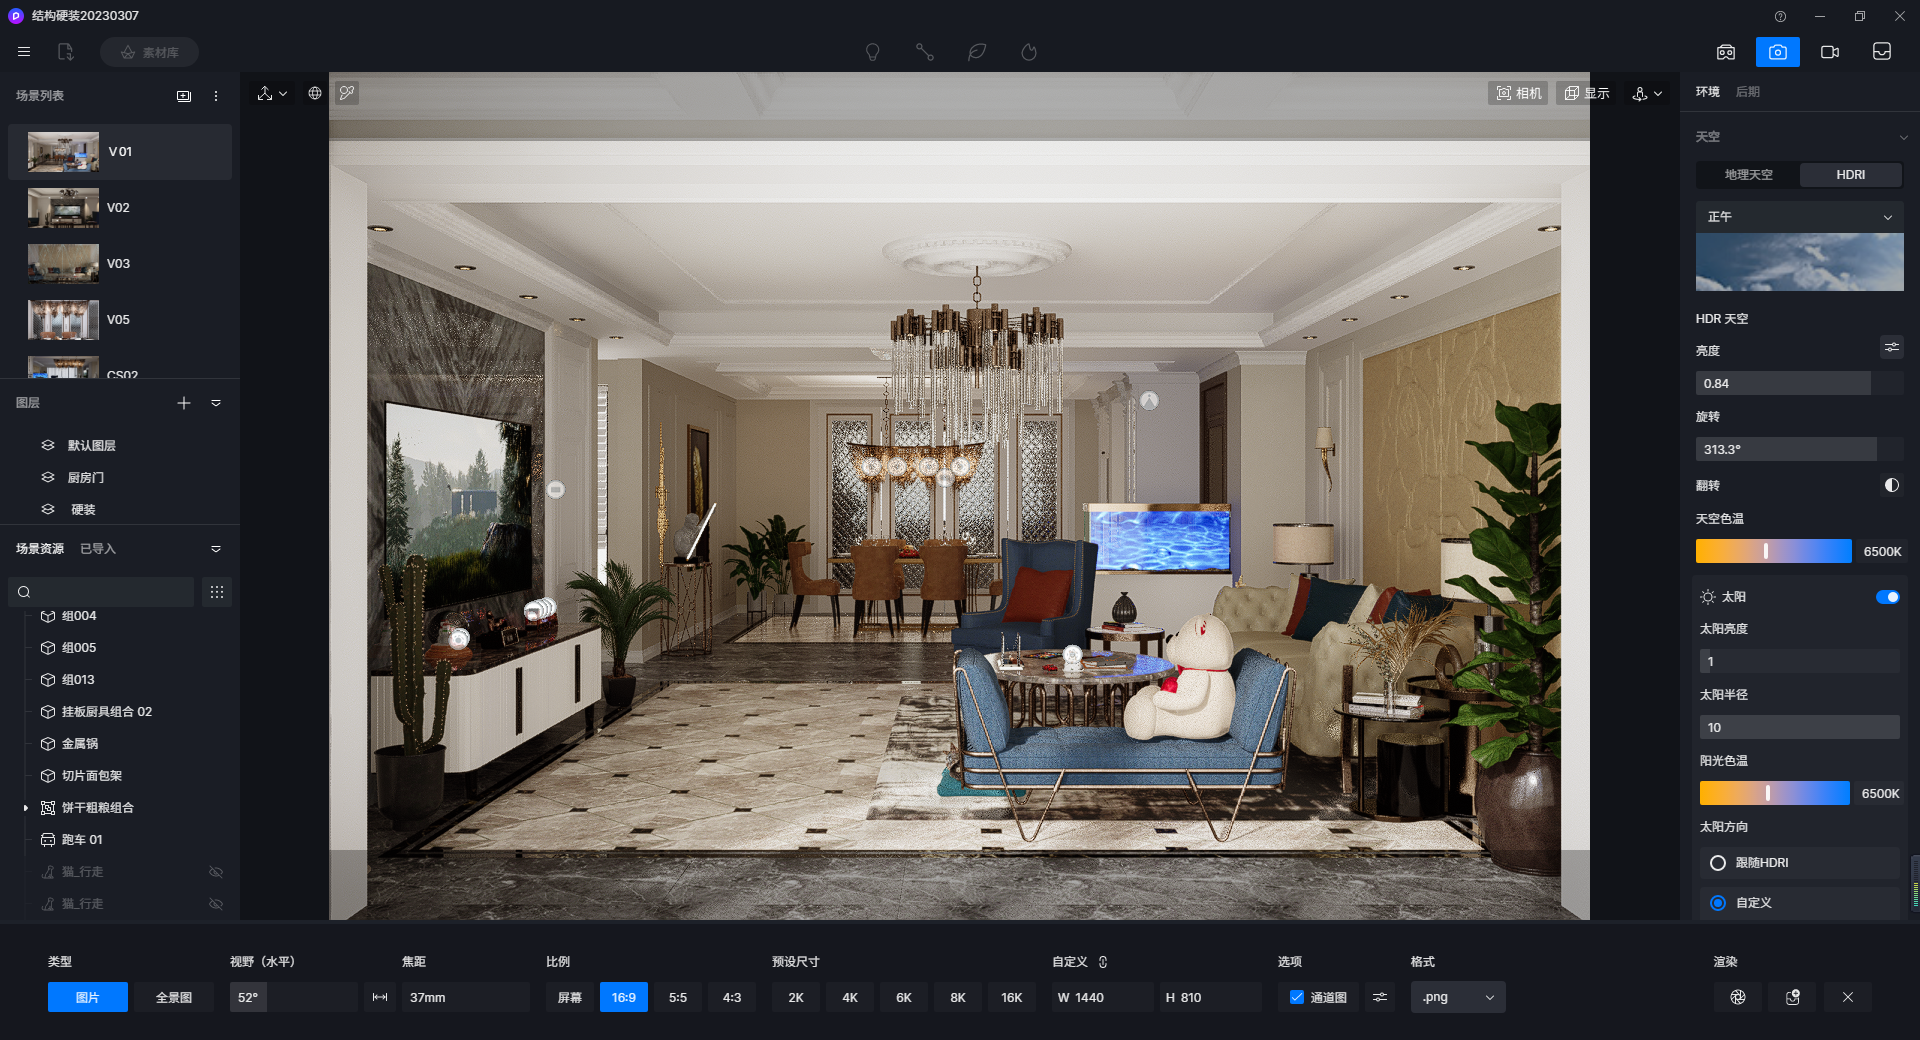Select the leaf vegetation tool icon
The image size is (1920, 1040).
coord(977,52)
